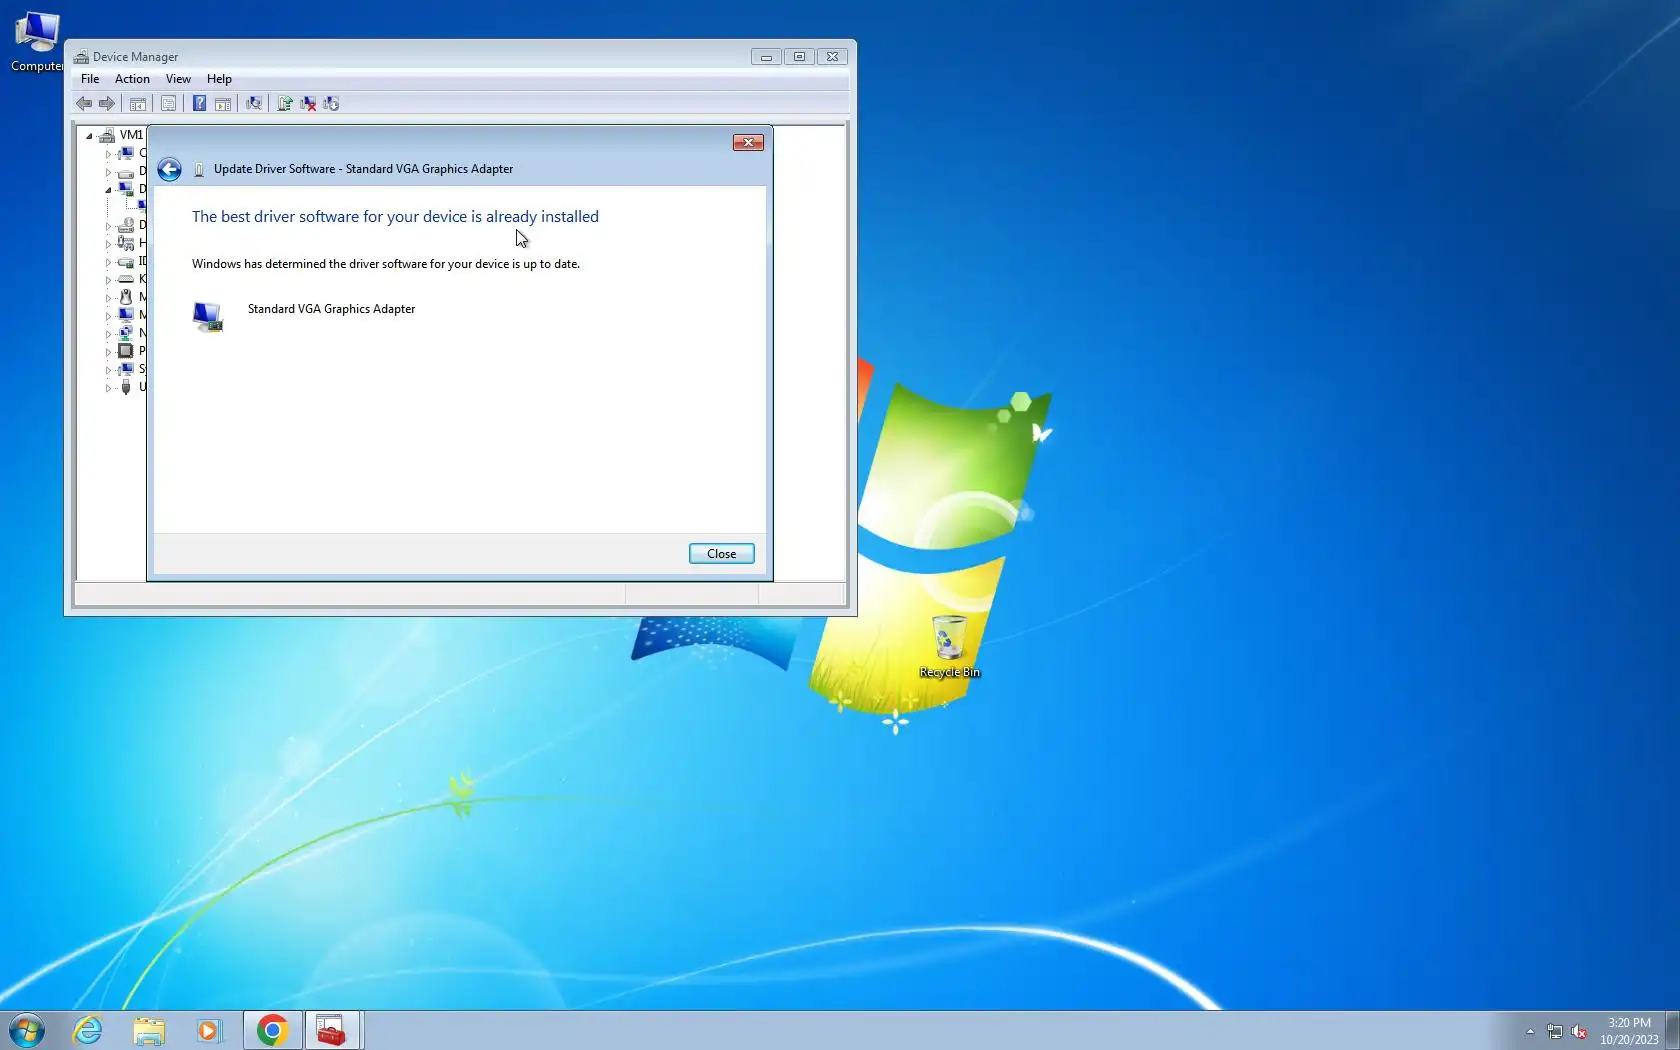Screen dimensions: 1680x1050
Task: Minimize the Device Manager window
Action: click(x=766, y=57)
